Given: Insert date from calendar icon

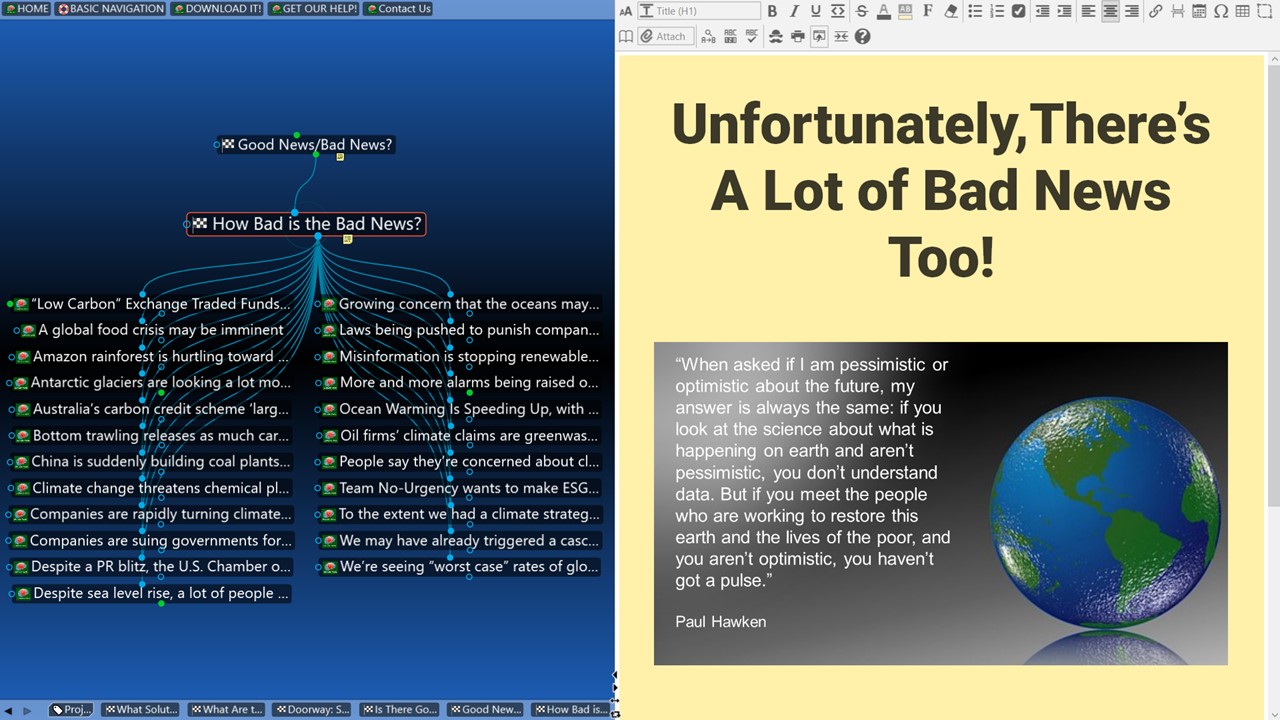Looking at the screenshot, I should pyautogui.click(x=1199, y=11).
